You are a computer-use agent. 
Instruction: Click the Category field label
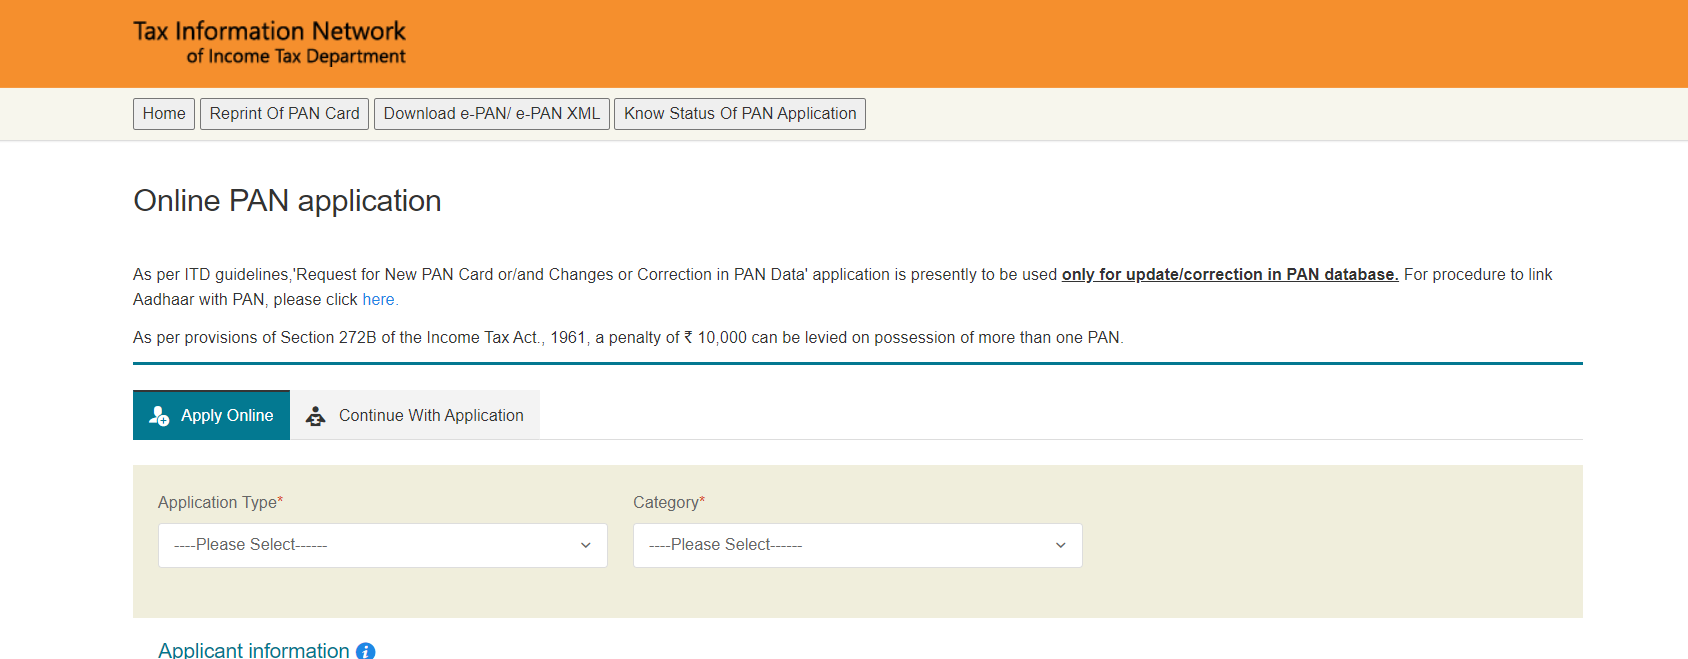coord(668,502)
